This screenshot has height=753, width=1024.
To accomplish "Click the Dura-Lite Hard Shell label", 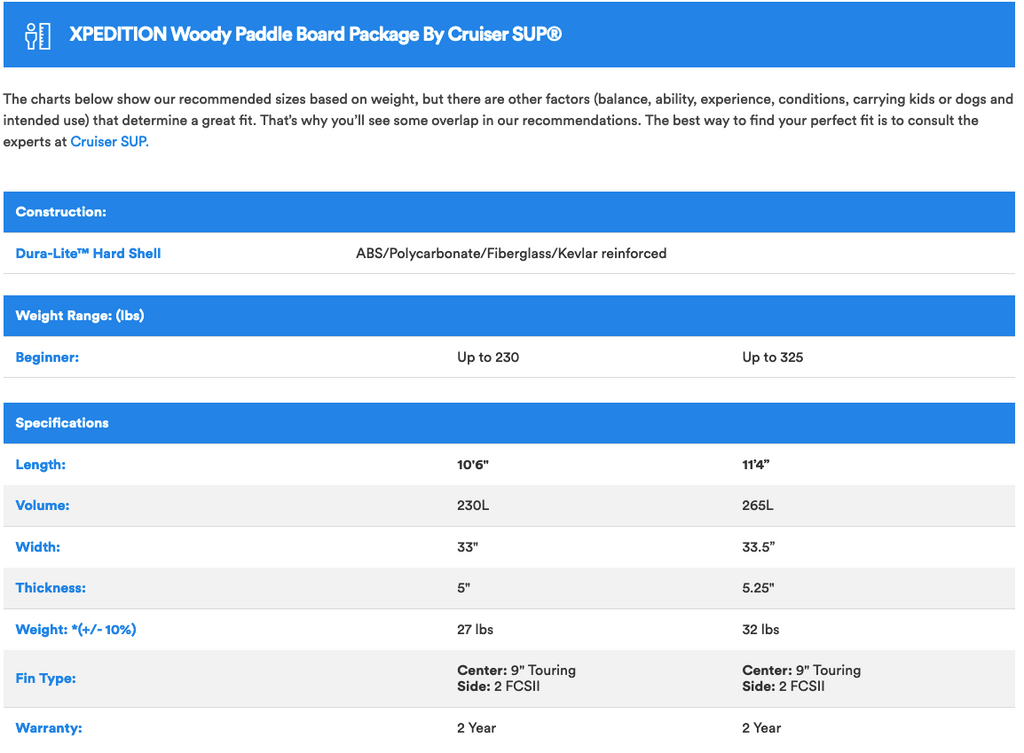I will pos(88,254).
